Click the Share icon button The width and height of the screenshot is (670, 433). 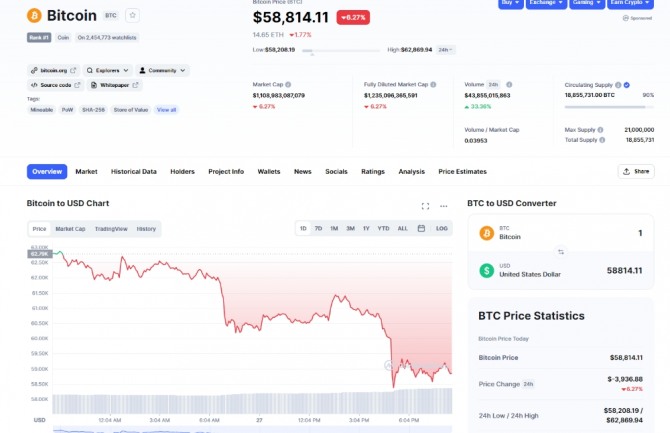point(636,171)
